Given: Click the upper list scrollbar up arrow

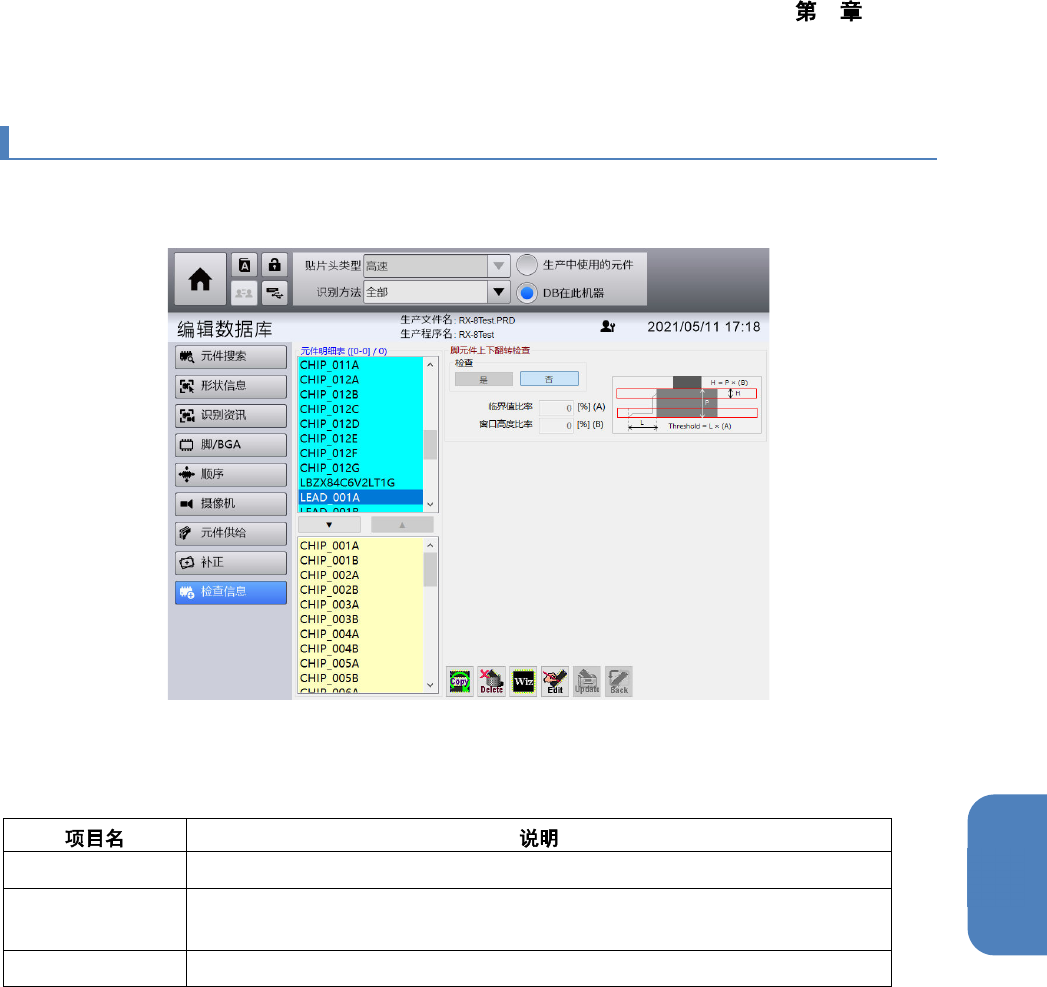Looking at the screenshot, I should click(x=430, y=365).
